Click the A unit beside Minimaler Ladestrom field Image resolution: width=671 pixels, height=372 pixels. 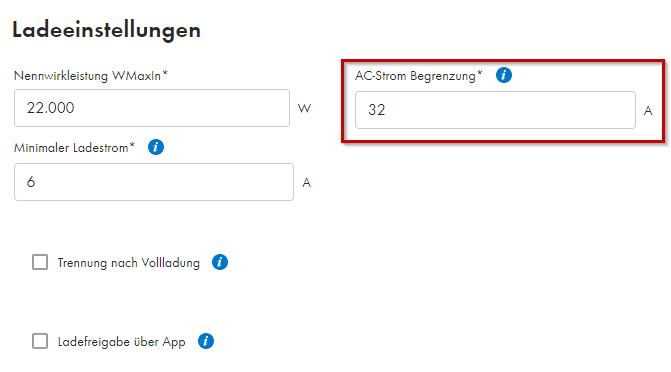click(306, 183)
